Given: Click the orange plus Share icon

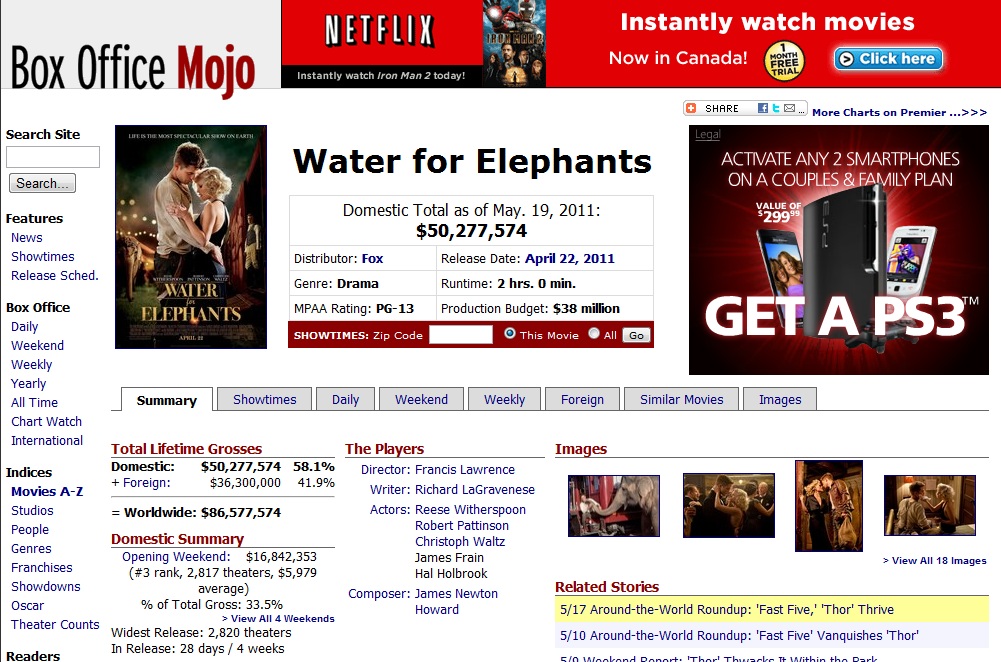Looking at the screenshot, I should coord(691,108).
